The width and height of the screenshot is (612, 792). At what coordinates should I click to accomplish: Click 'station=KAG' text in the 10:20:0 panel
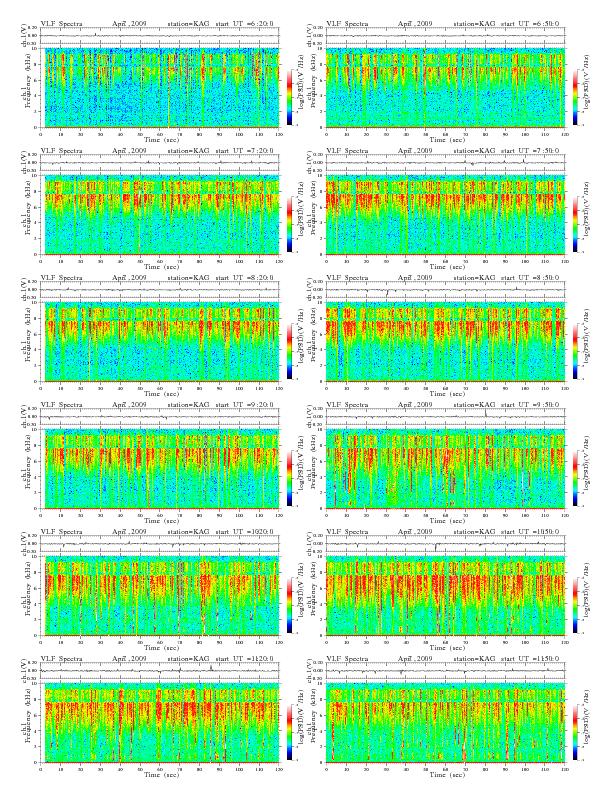188,532
